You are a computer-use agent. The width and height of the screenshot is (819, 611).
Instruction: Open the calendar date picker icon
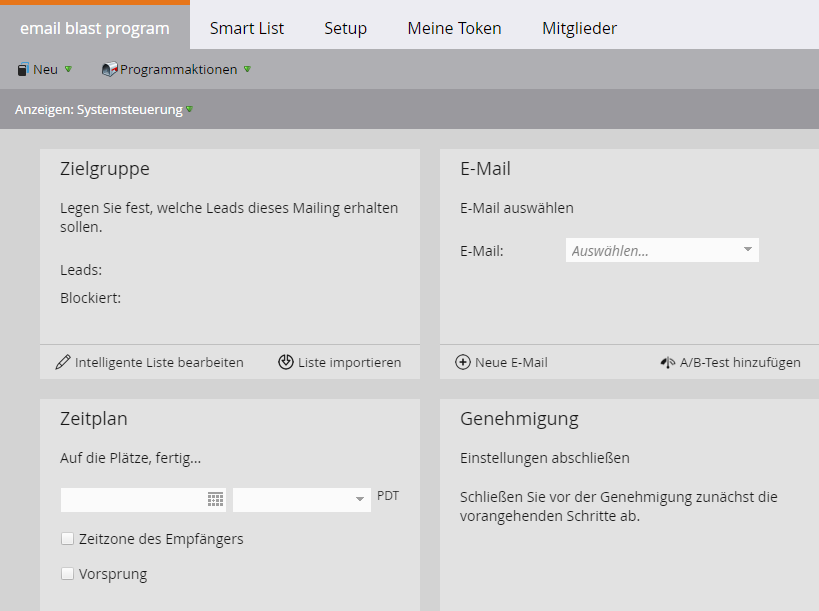[215, 499]
